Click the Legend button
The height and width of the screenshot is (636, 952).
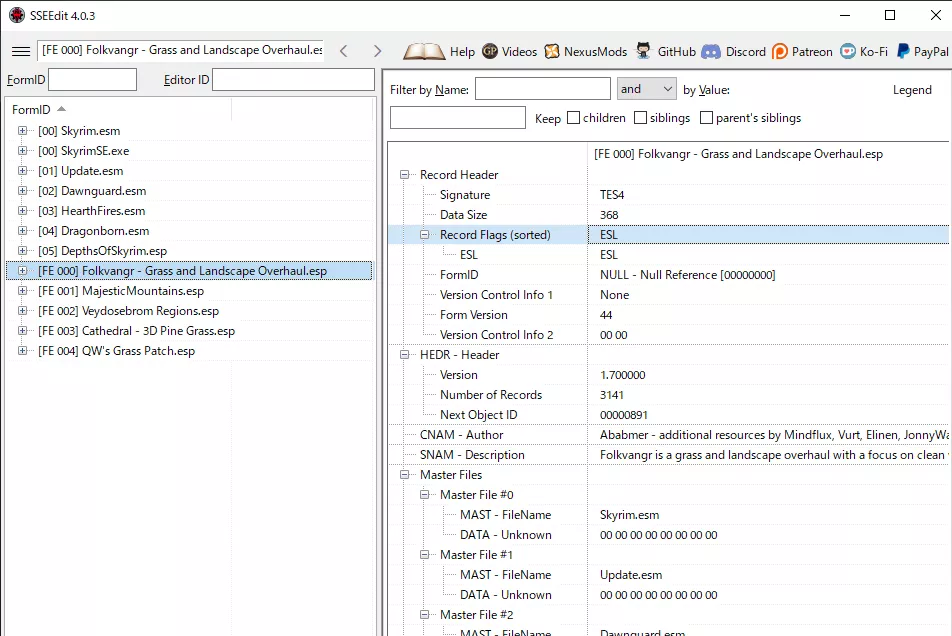coord(912,90)
